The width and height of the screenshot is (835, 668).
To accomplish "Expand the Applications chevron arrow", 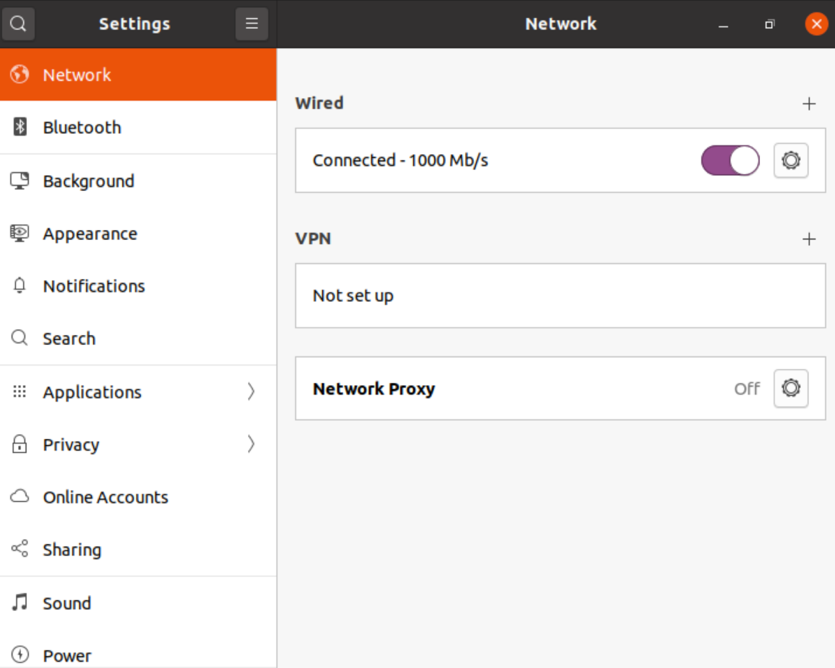I will coord(251,392).
